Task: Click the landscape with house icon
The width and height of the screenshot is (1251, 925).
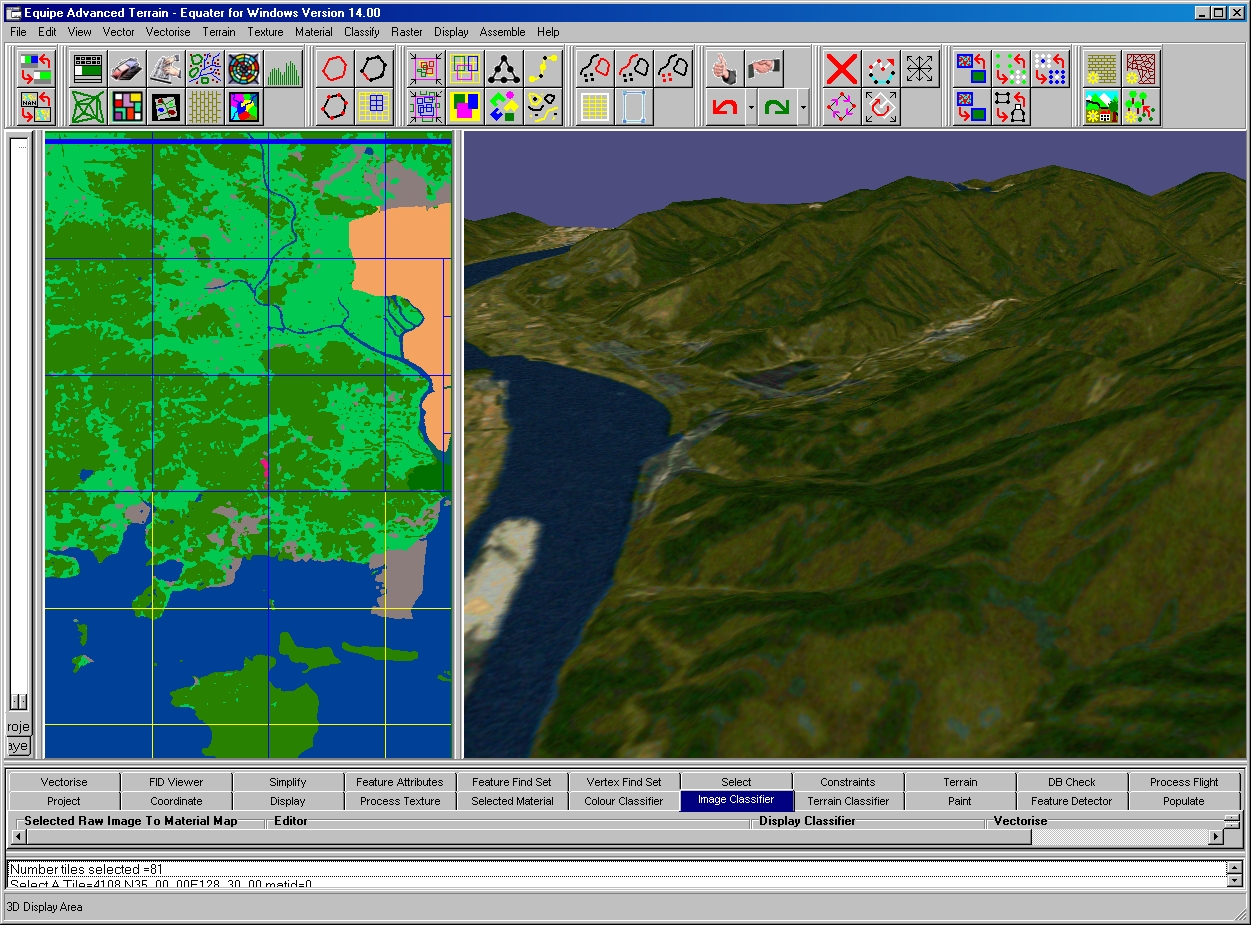Action: [1101, 106]
